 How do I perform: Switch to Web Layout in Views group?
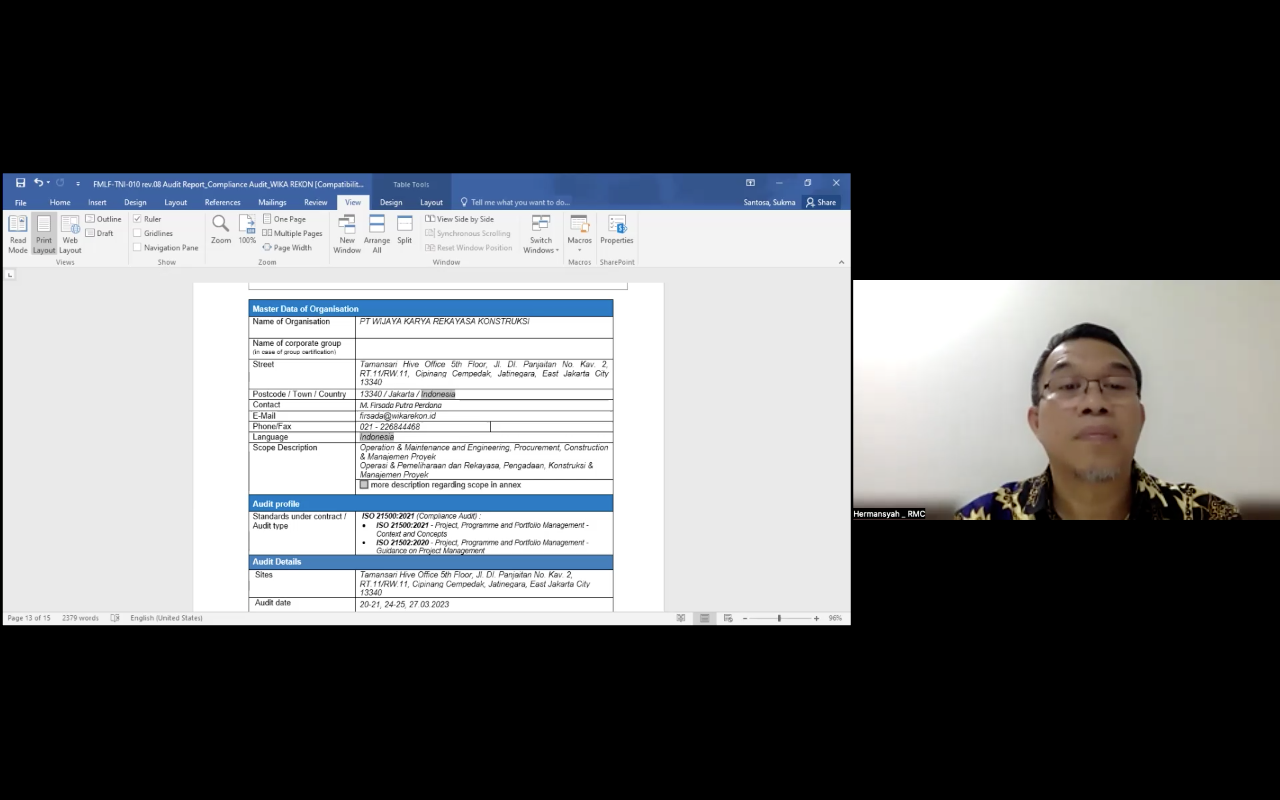[70, 236]
